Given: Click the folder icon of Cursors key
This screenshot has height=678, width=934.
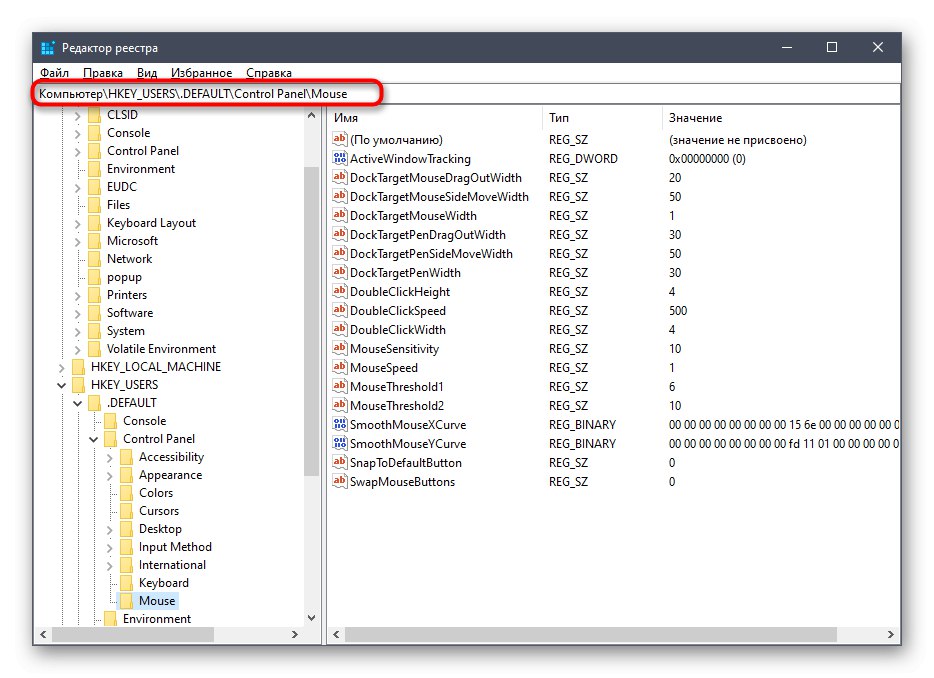Looking at the screenshot, I should (x=126, y=511).
